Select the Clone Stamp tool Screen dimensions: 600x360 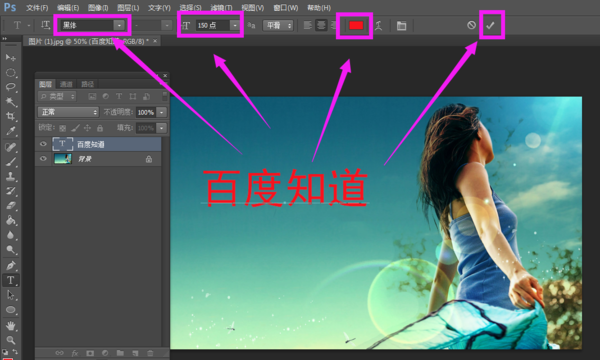pyautogui.click(x=10, y=176)
